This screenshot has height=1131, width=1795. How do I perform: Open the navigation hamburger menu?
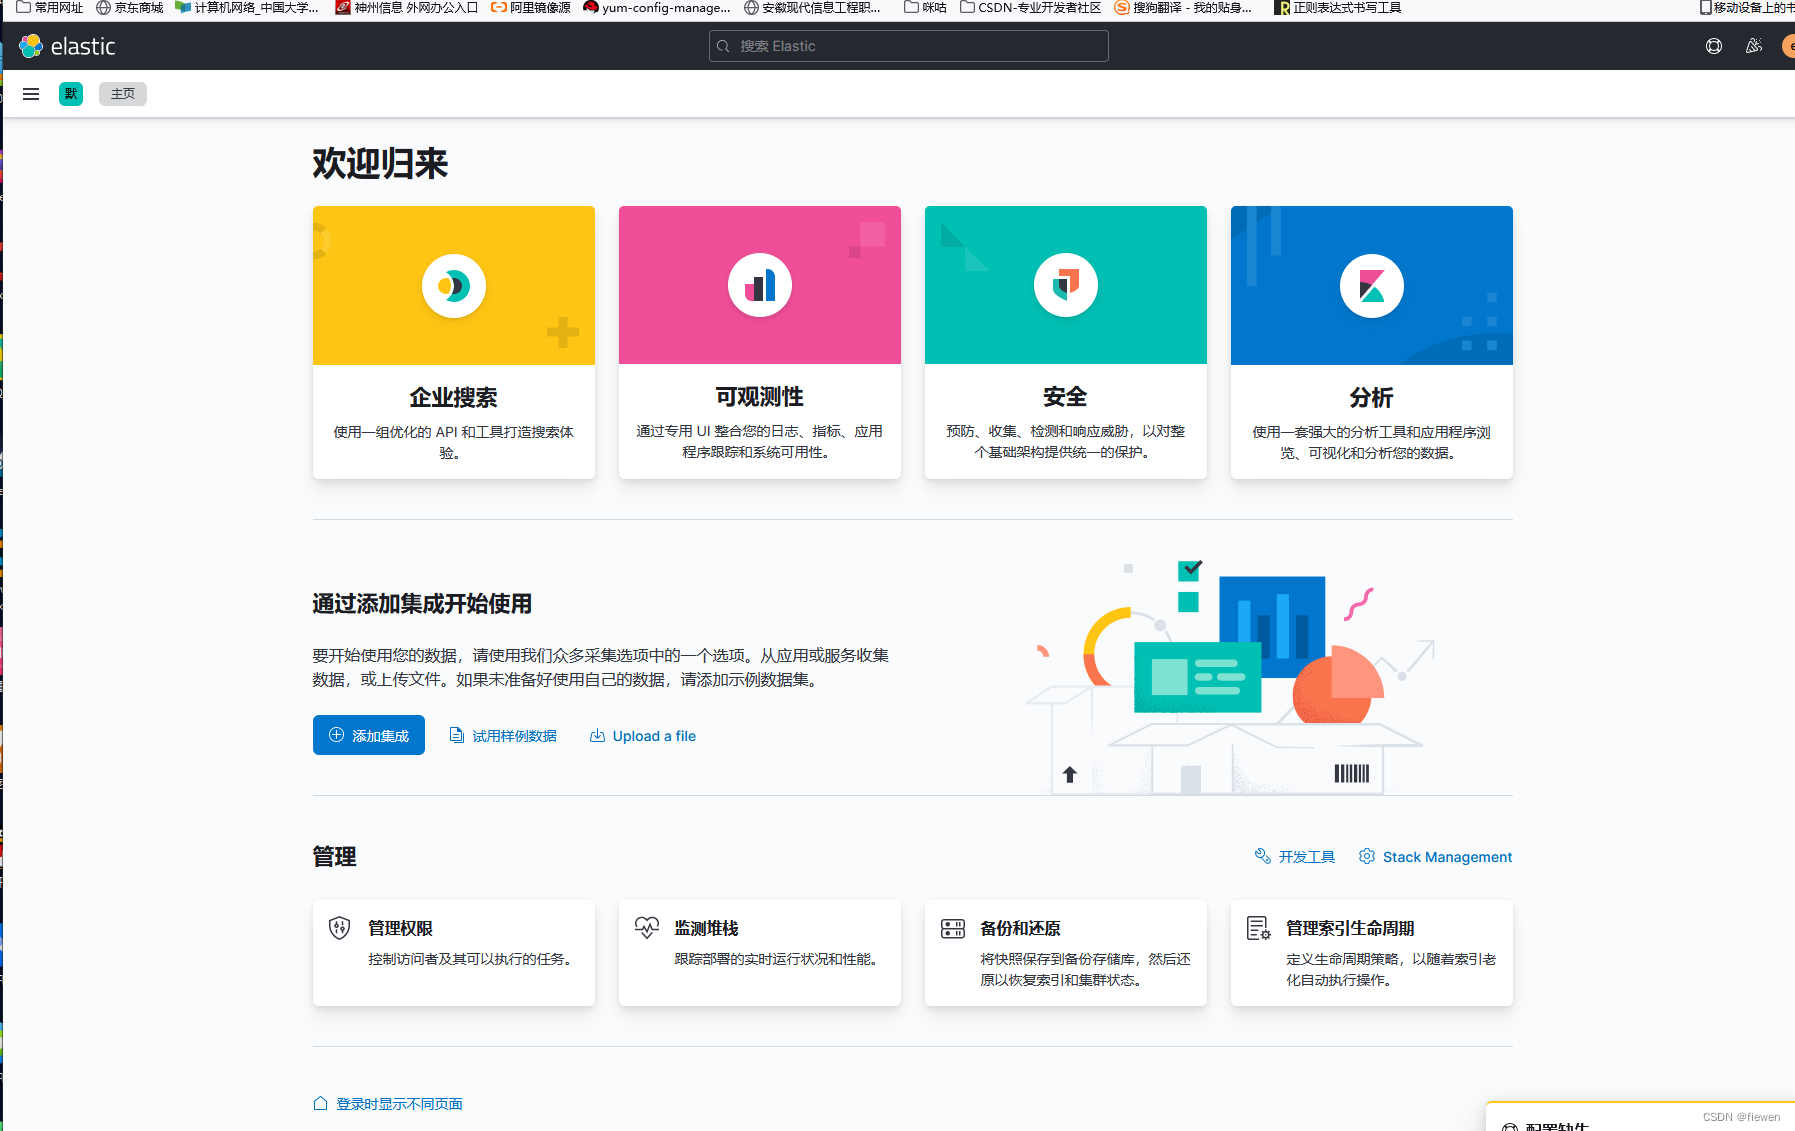pos(31,93)
